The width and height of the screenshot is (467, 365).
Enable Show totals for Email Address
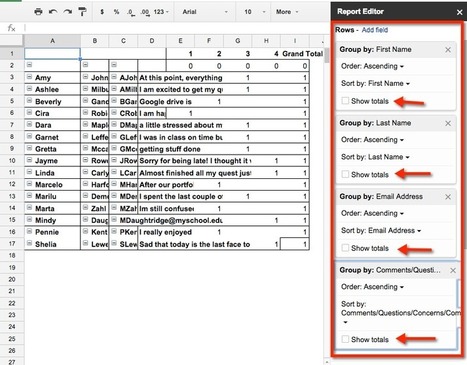(345, 248)
